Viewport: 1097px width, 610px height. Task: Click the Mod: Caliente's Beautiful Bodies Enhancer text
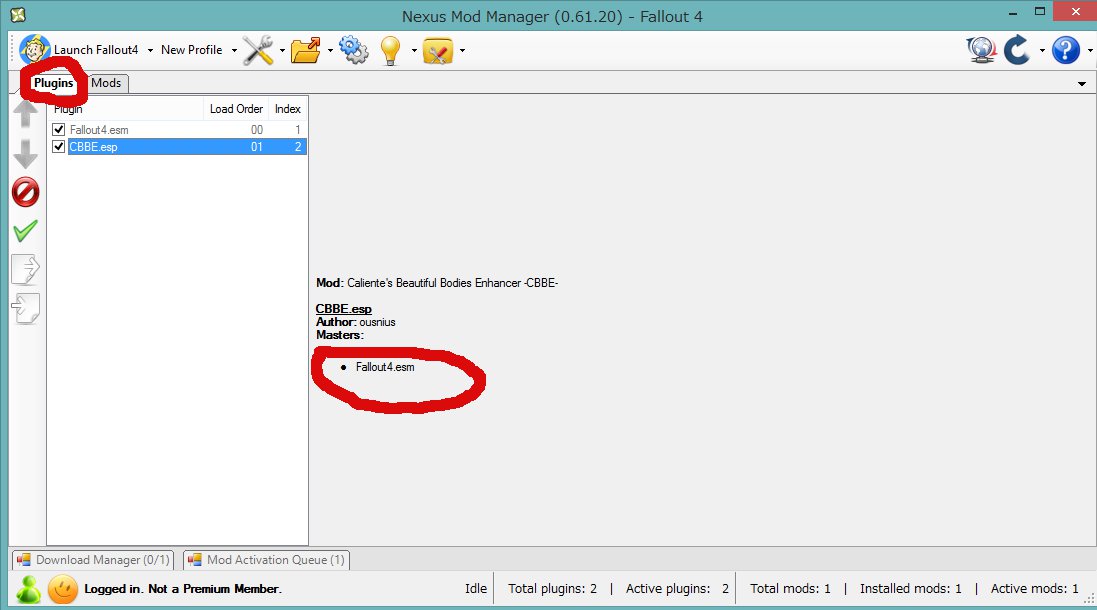(x=437, y=283)
